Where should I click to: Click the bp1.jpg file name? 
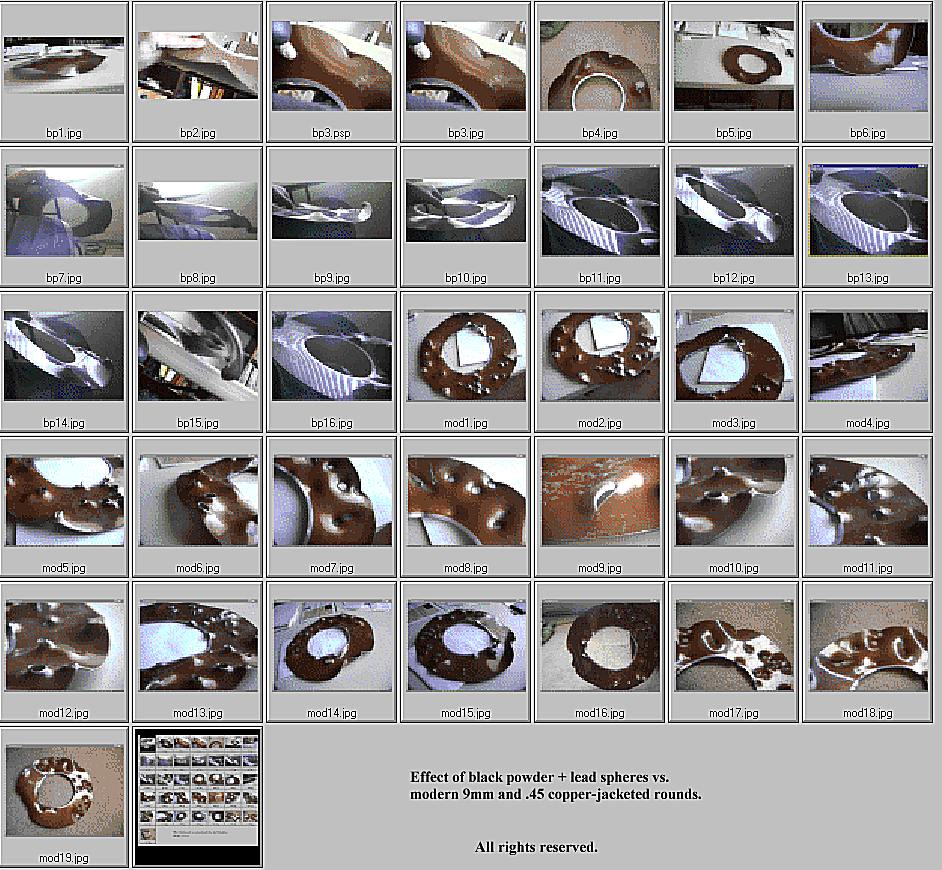pos(64,133)
